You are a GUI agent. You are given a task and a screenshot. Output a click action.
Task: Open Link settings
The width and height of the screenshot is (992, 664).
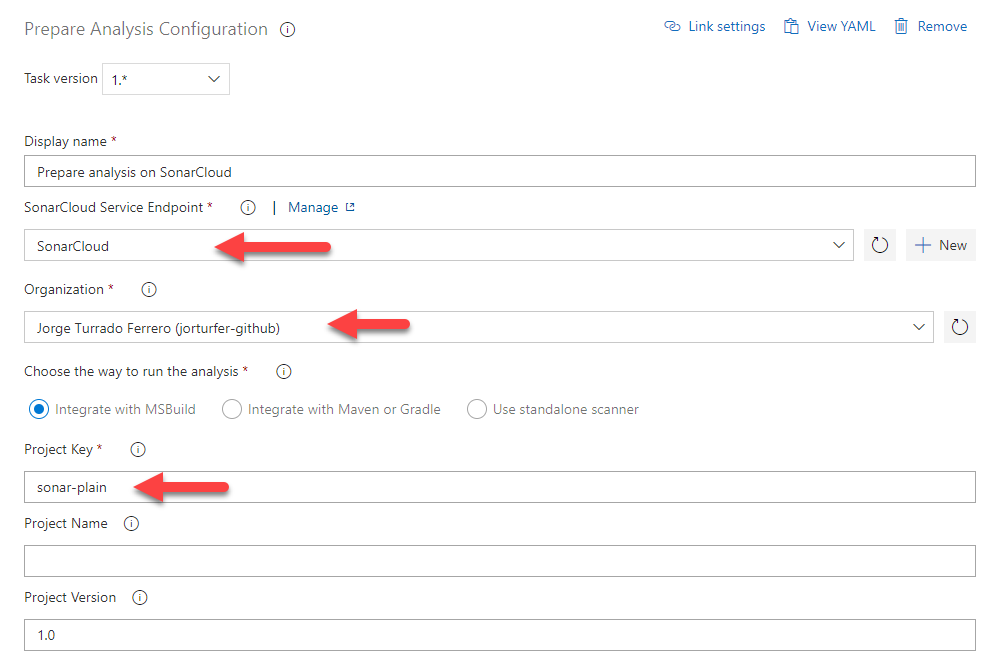pos(715,27)
